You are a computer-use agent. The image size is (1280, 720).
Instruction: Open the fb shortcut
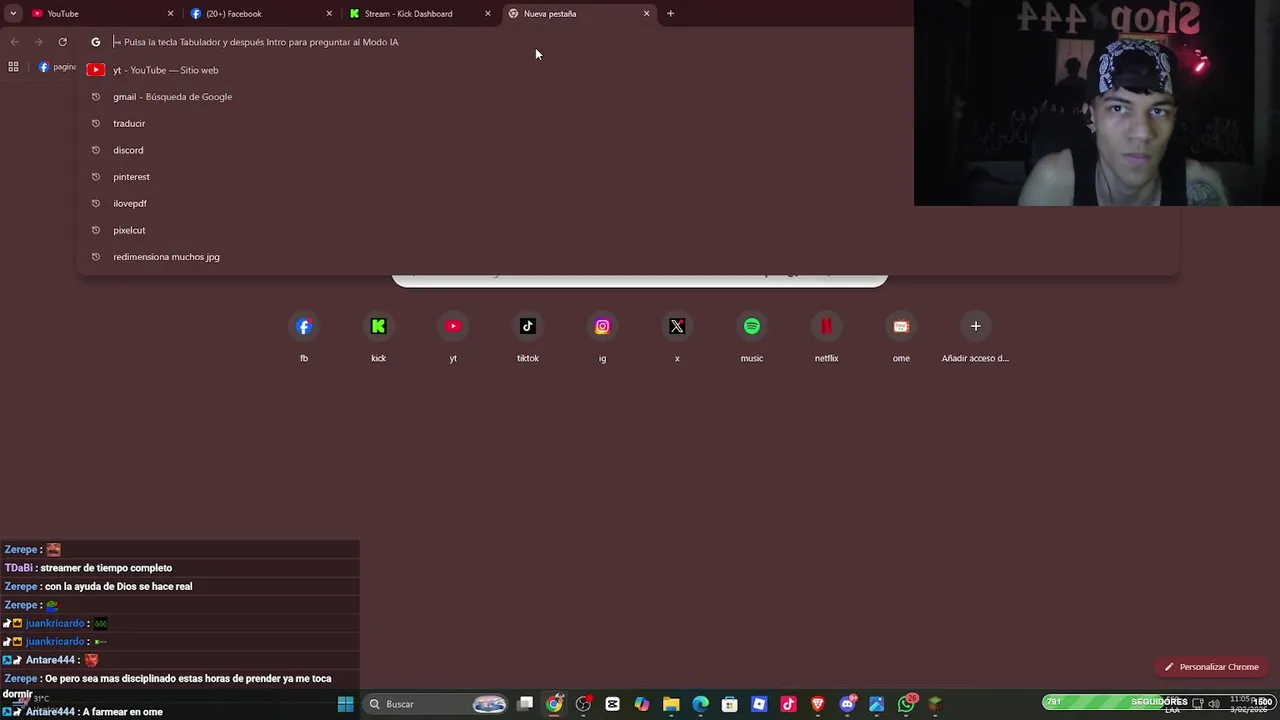304,337
